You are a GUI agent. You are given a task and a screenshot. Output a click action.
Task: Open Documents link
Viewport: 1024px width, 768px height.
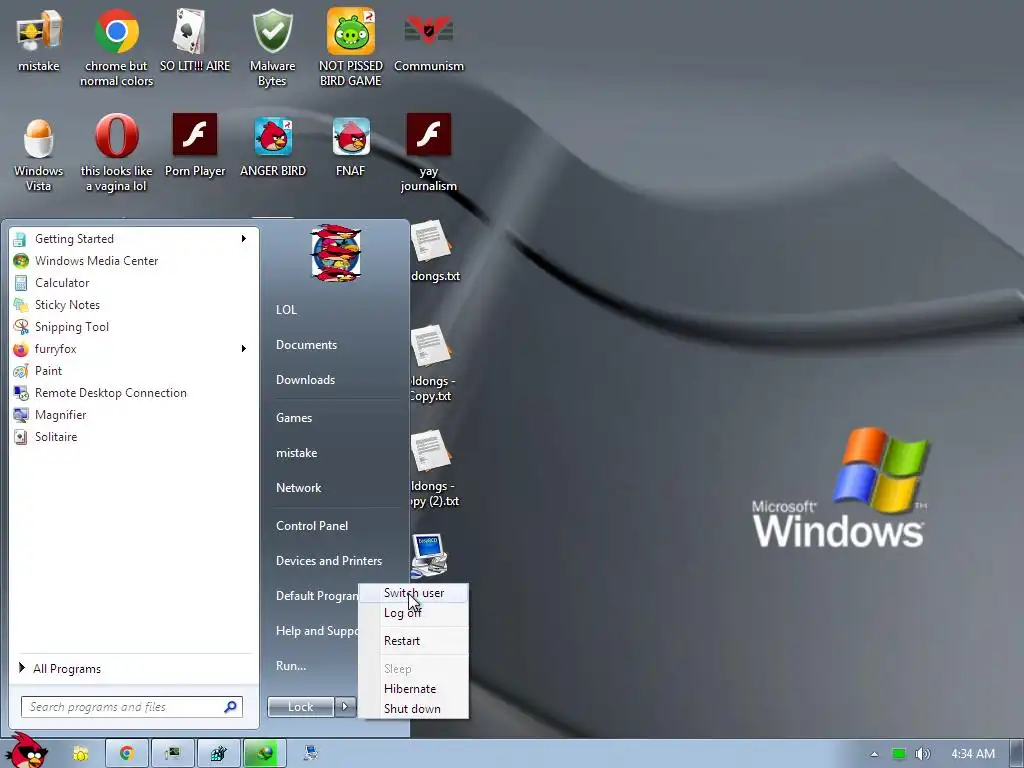point(306,345)
